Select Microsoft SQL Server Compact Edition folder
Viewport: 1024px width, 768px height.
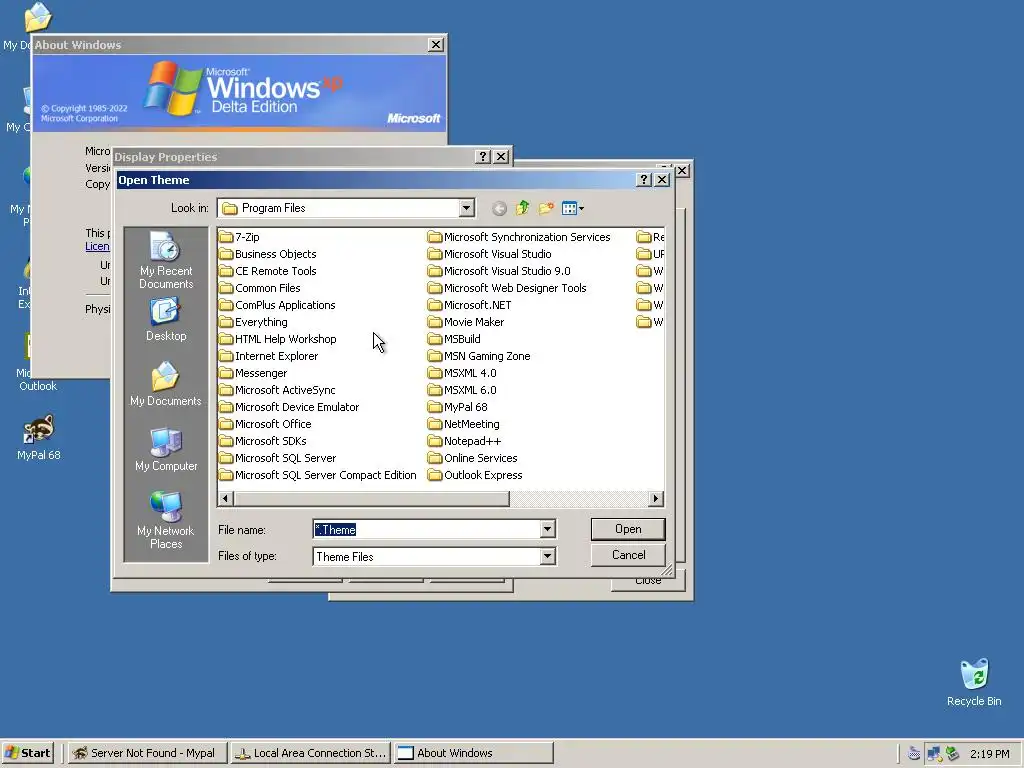(318, 475)
